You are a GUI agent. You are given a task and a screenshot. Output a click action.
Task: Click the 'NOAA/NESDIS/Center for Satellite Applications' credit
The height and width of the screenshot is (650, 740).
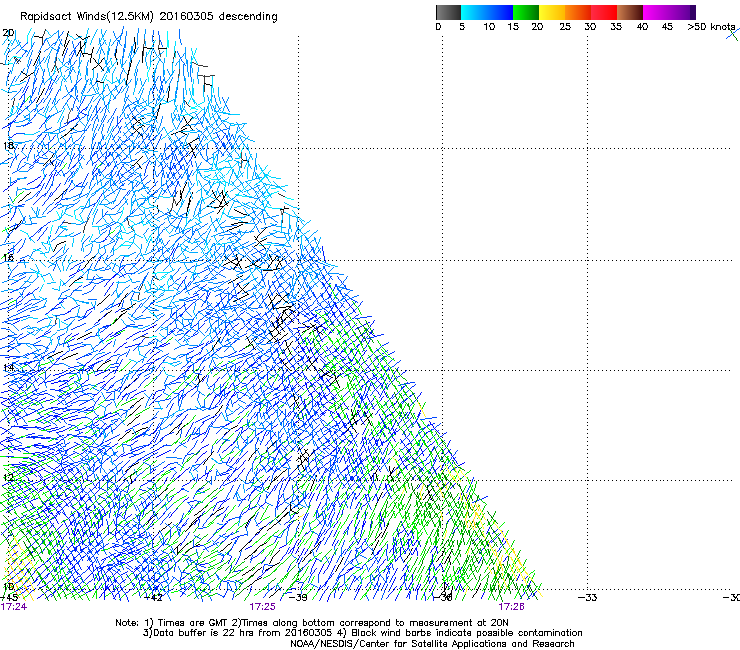399,644
